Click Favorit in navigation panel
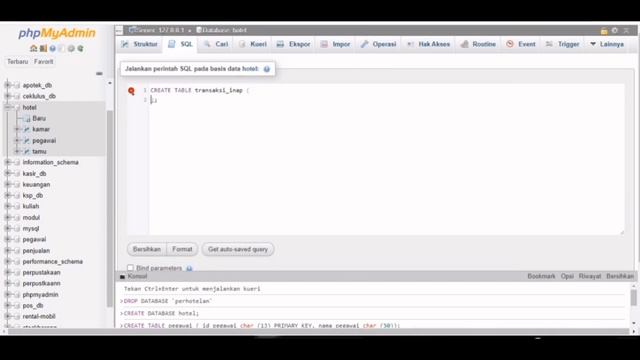The image size is (640, 360). pyautogui.click(x=44, y=62)
